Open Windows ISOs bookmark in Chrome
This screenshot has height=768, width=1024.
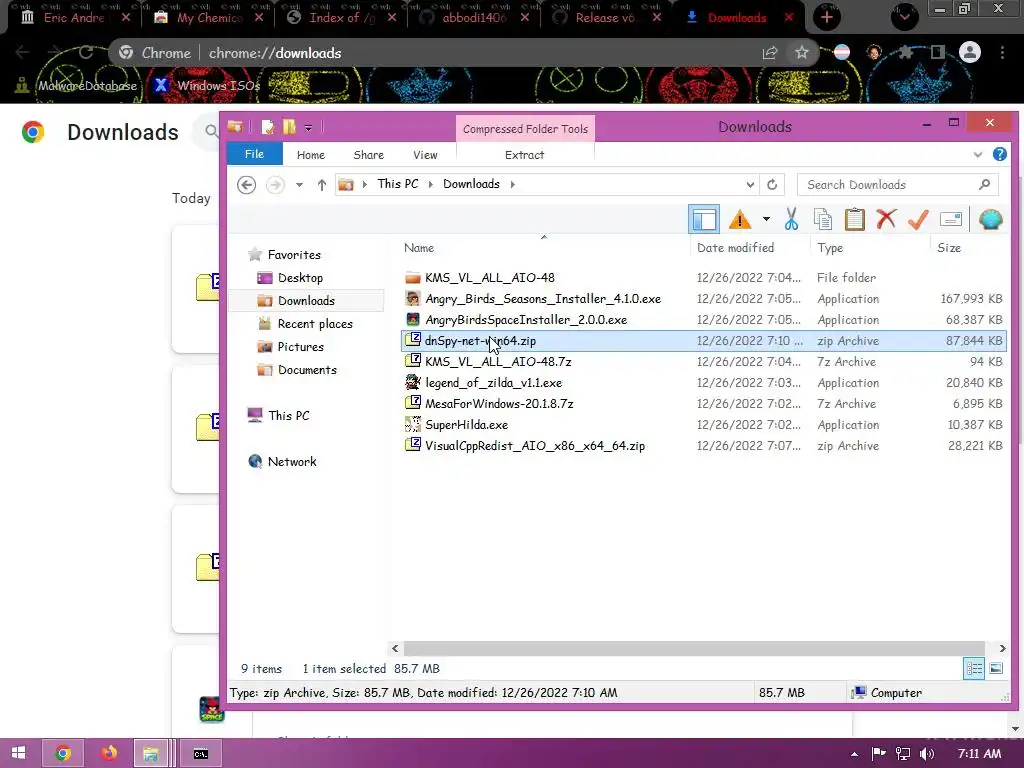coord(207,85)
